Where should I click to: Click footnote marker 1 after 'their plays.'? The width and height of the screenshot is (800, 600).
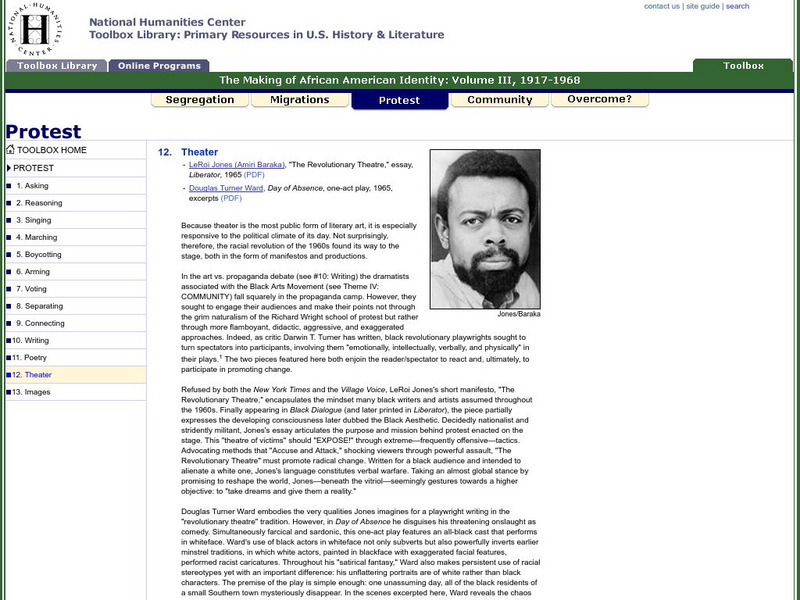pyautogui.click(x=221, y=356)
